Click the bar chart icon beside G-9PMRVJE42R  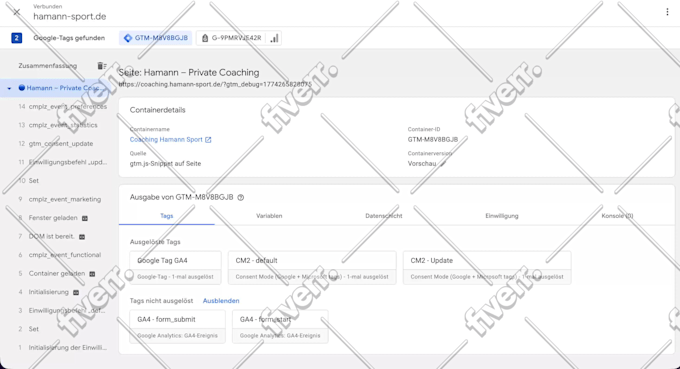click(x=274, y=38)
